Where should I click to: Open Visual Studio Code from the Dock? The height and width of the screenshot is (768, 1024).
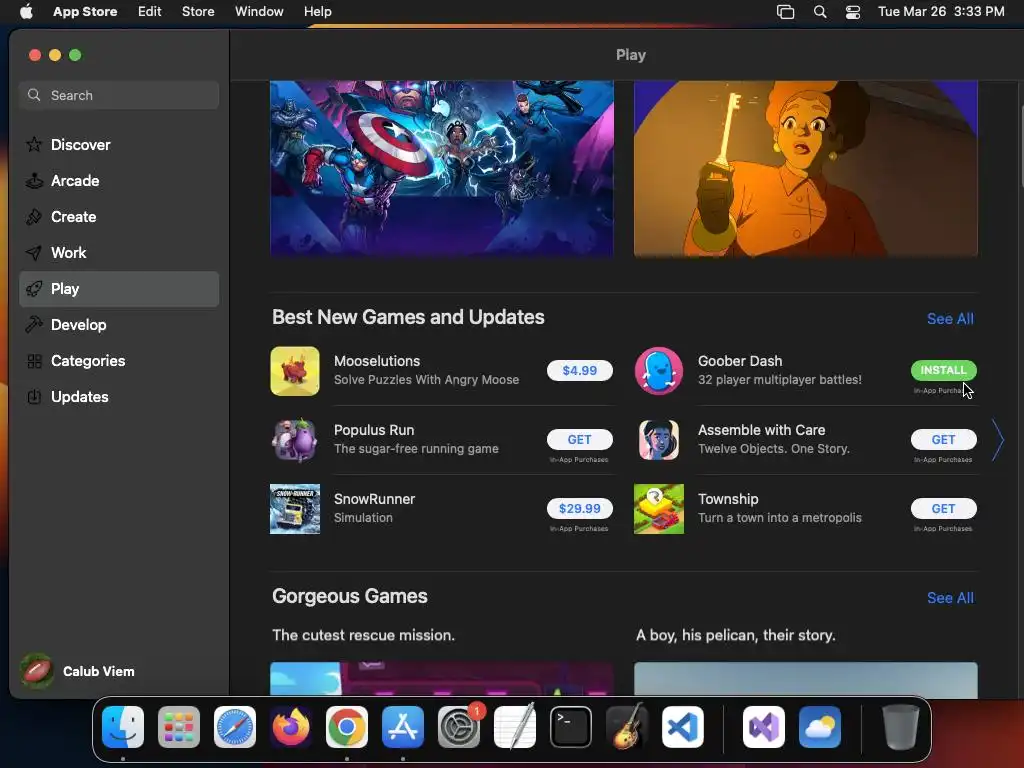(682, 727)
